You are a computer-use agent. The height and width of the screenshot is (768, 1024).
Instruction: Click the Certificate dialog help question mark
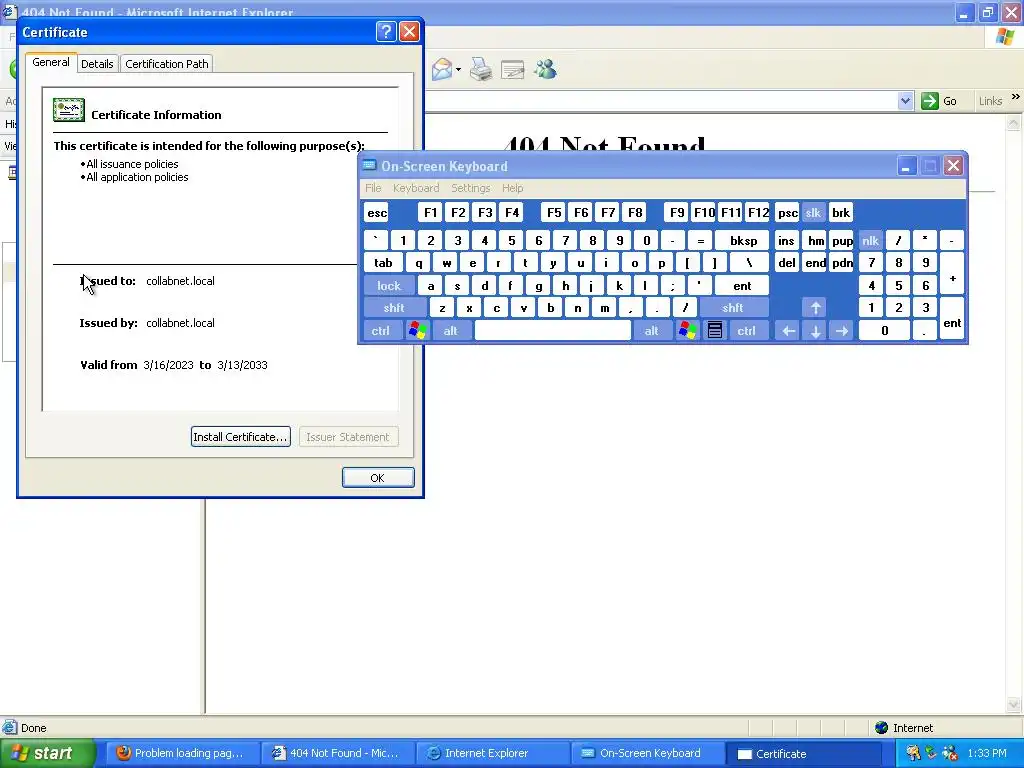pos(386,31)
